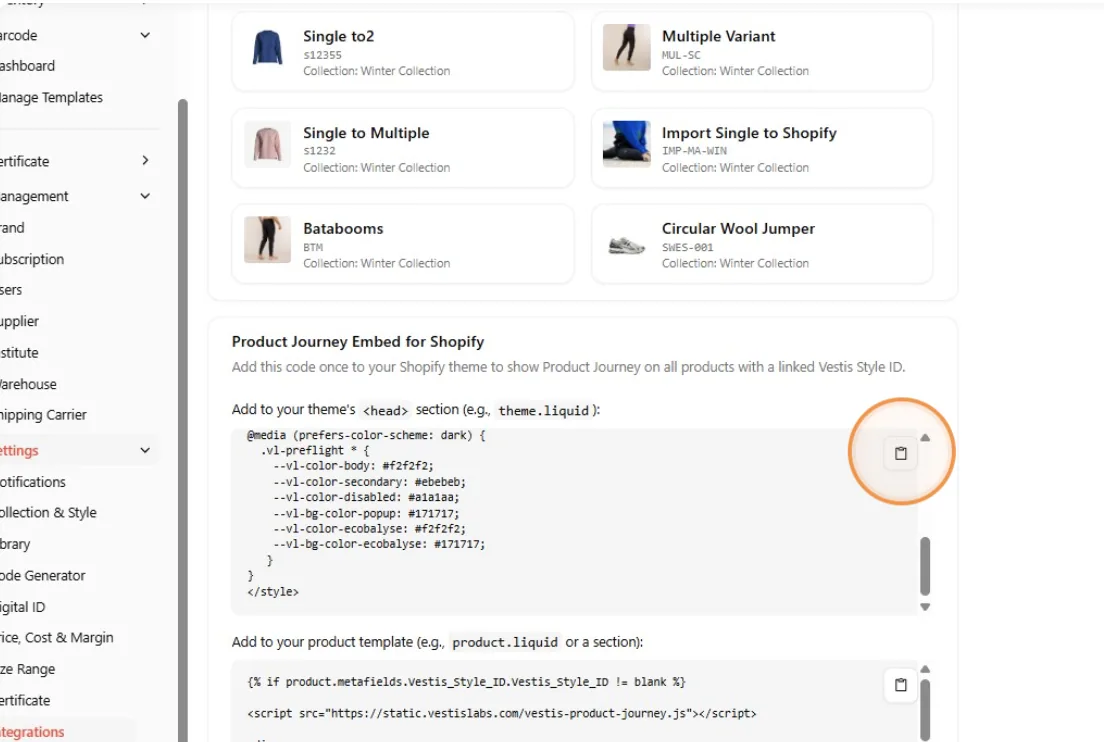Select the Single to Multiple title
The width and height of the screenshot is (1104, 742).
pyautogui.click(x=366, y=132)
